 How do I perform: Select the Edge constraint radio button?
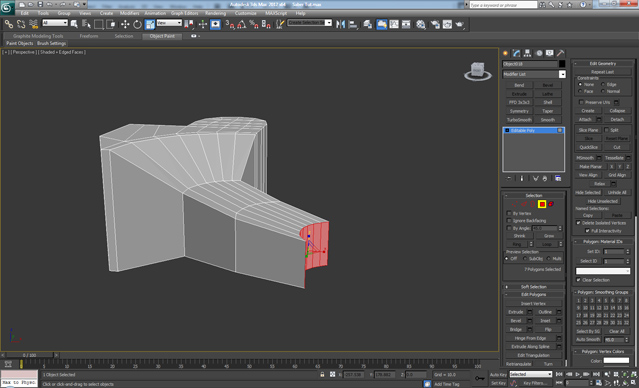(603, 84)
